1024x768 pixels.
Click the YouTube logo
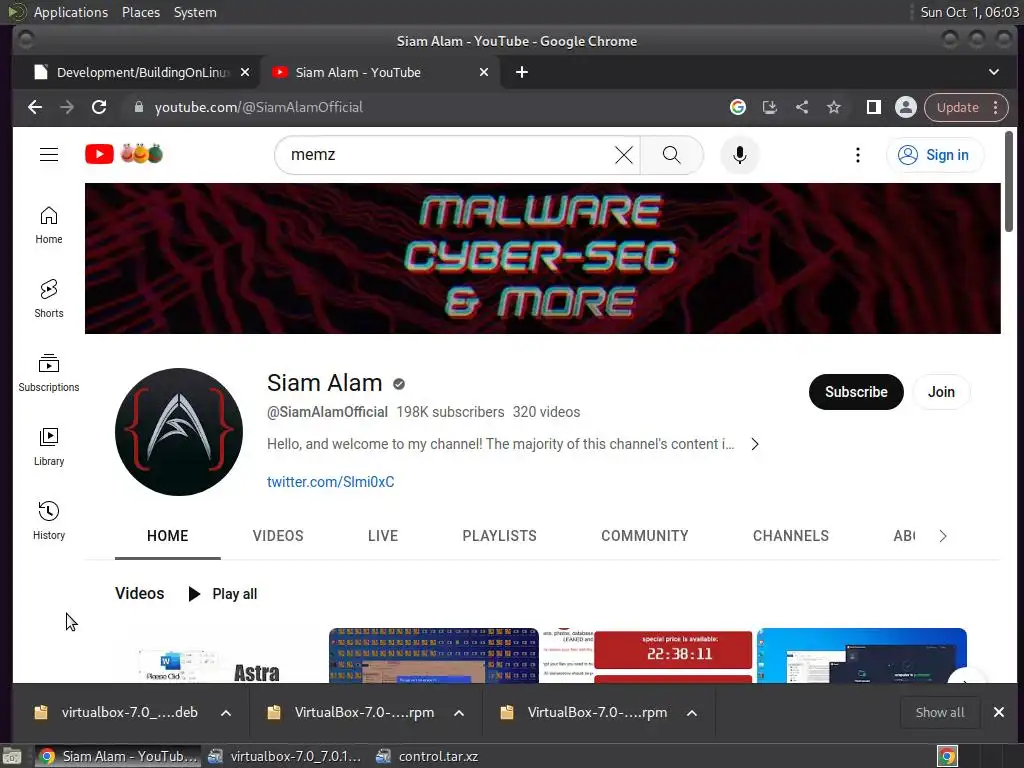(124, 154)
